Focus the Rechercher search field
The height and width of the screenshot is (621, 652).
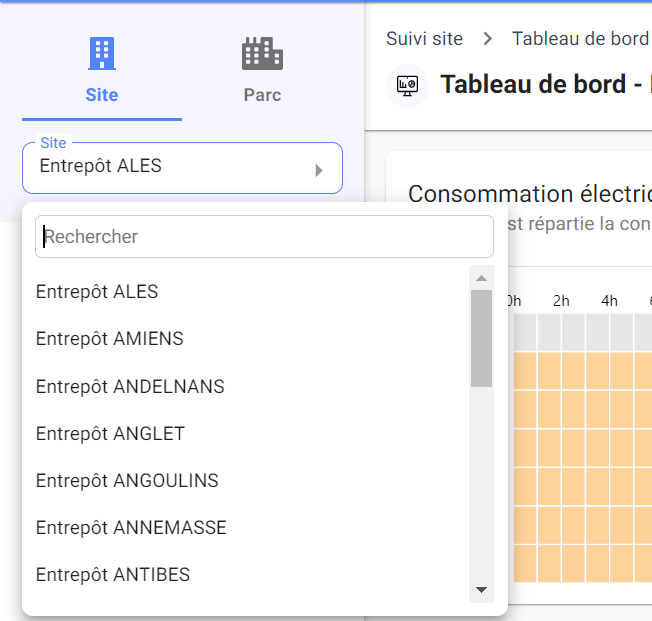(264, 237)
